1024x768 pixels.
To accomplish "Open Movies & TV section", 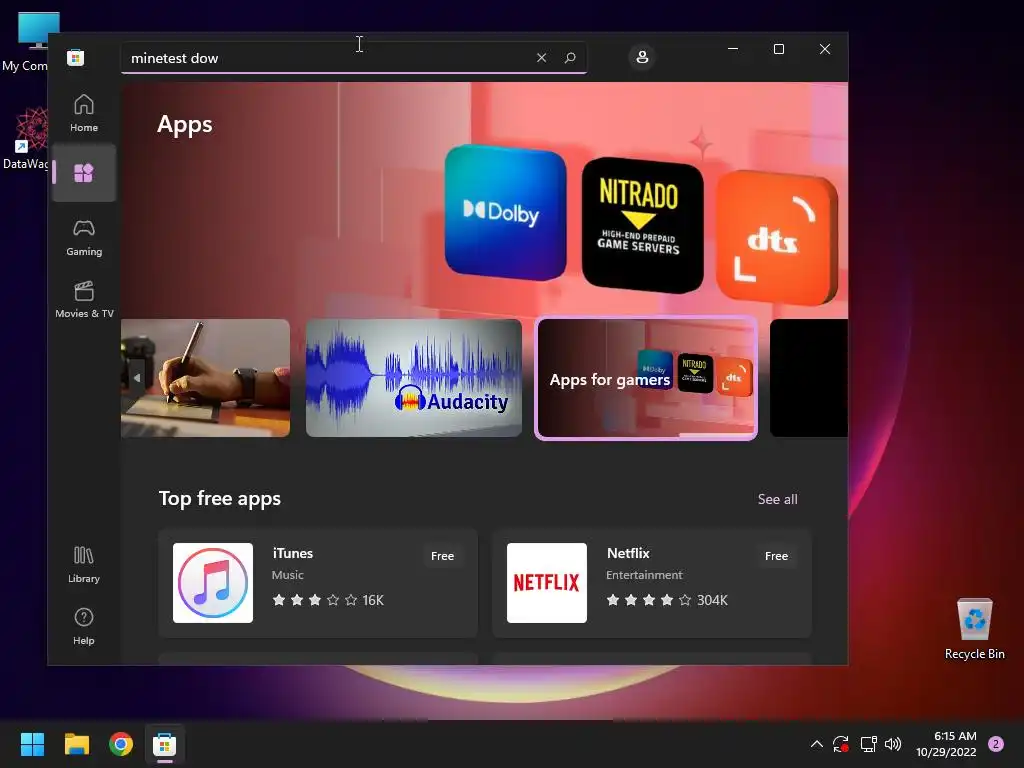I will pyautogui.click(x=84, y=300).
